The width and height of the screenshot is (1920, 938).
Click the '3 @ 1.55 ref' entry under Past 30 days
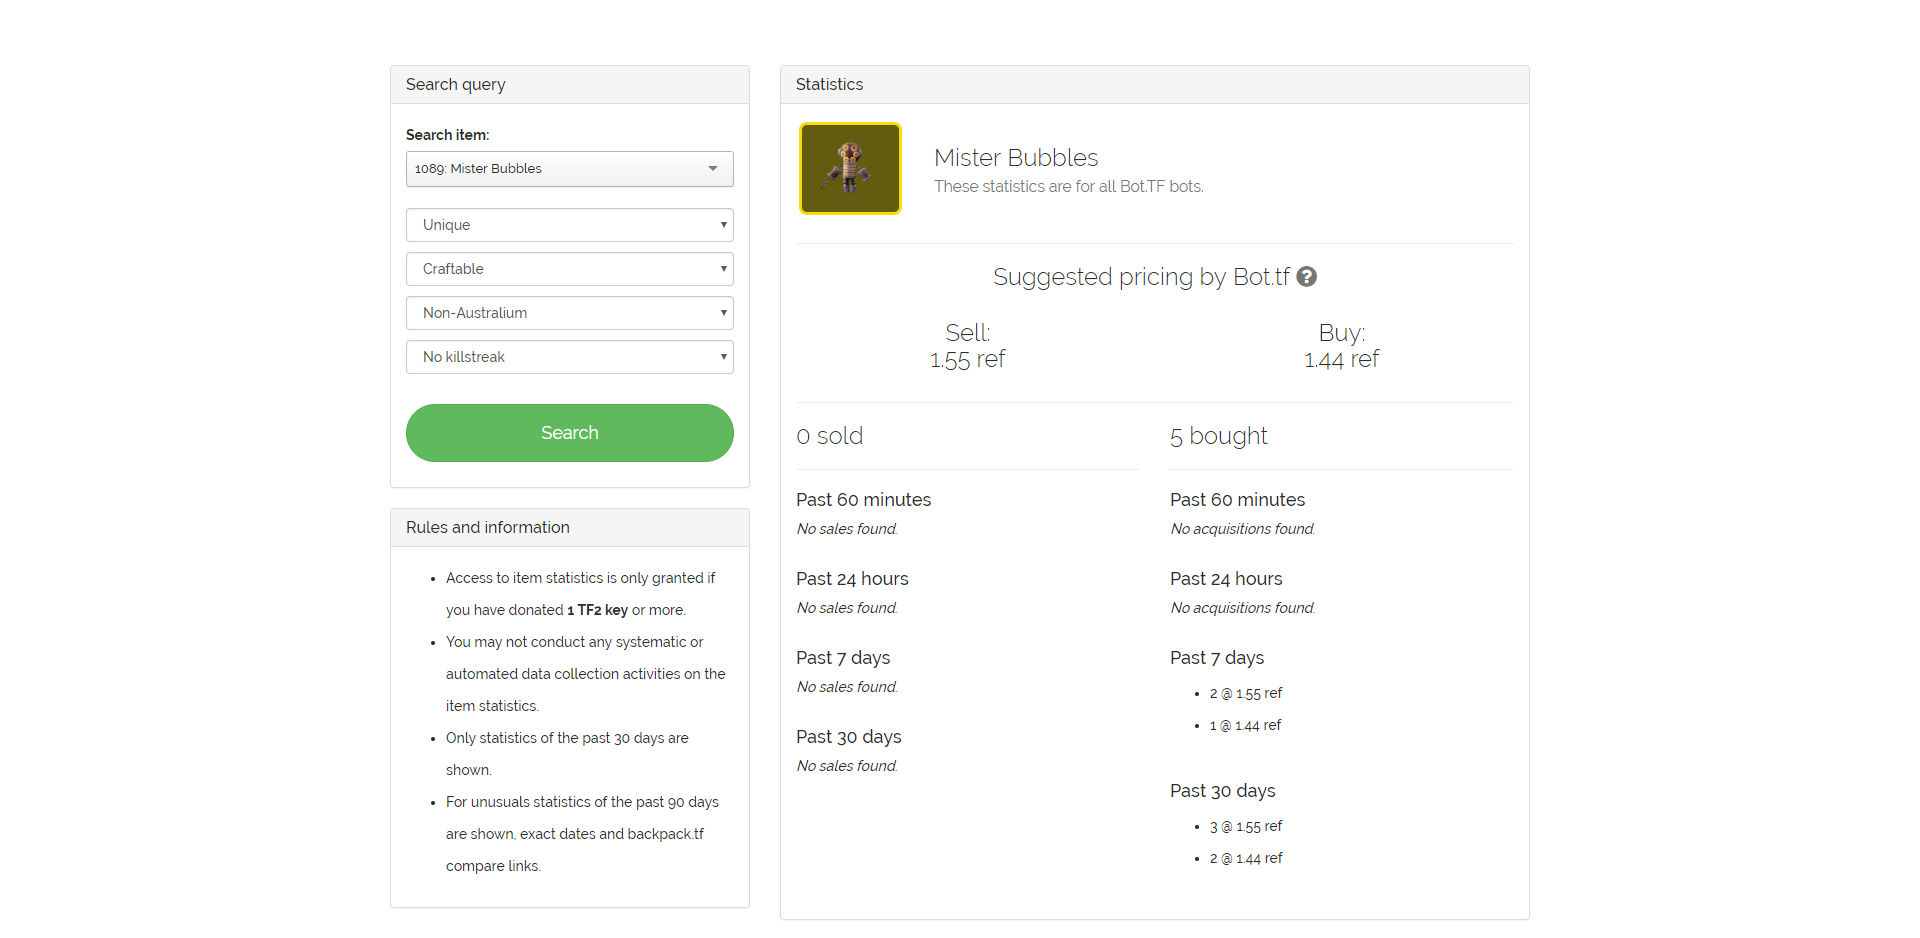1246,827
